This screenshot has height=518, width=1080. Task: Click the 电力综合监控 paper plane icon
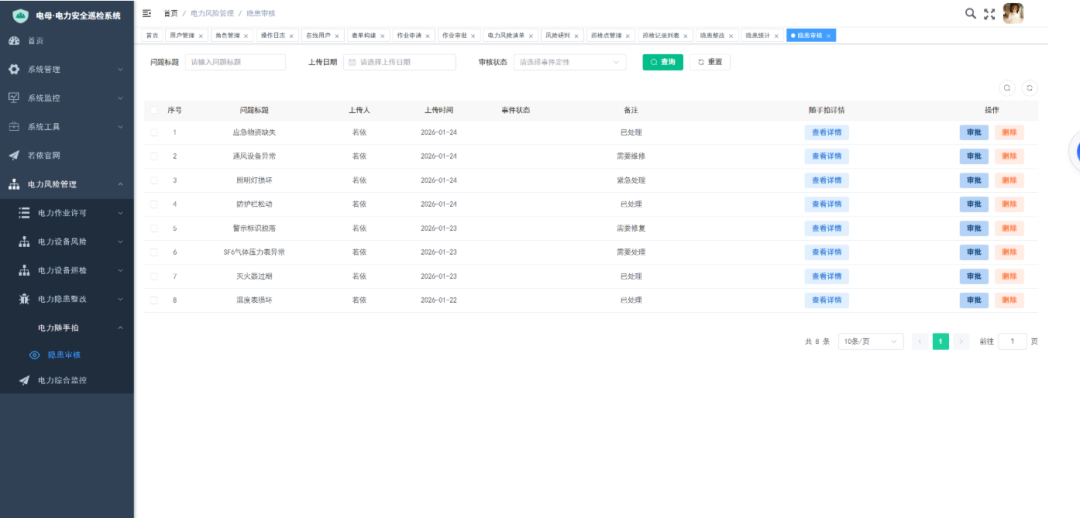[x=24, y=380]
